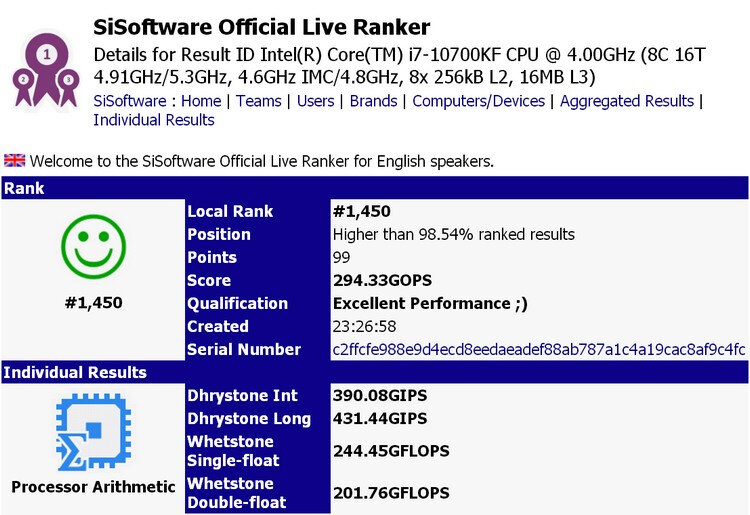Click the purple ranker ribbons logo
Viewport: 750px width, 515px height.
tap(46, 70)
